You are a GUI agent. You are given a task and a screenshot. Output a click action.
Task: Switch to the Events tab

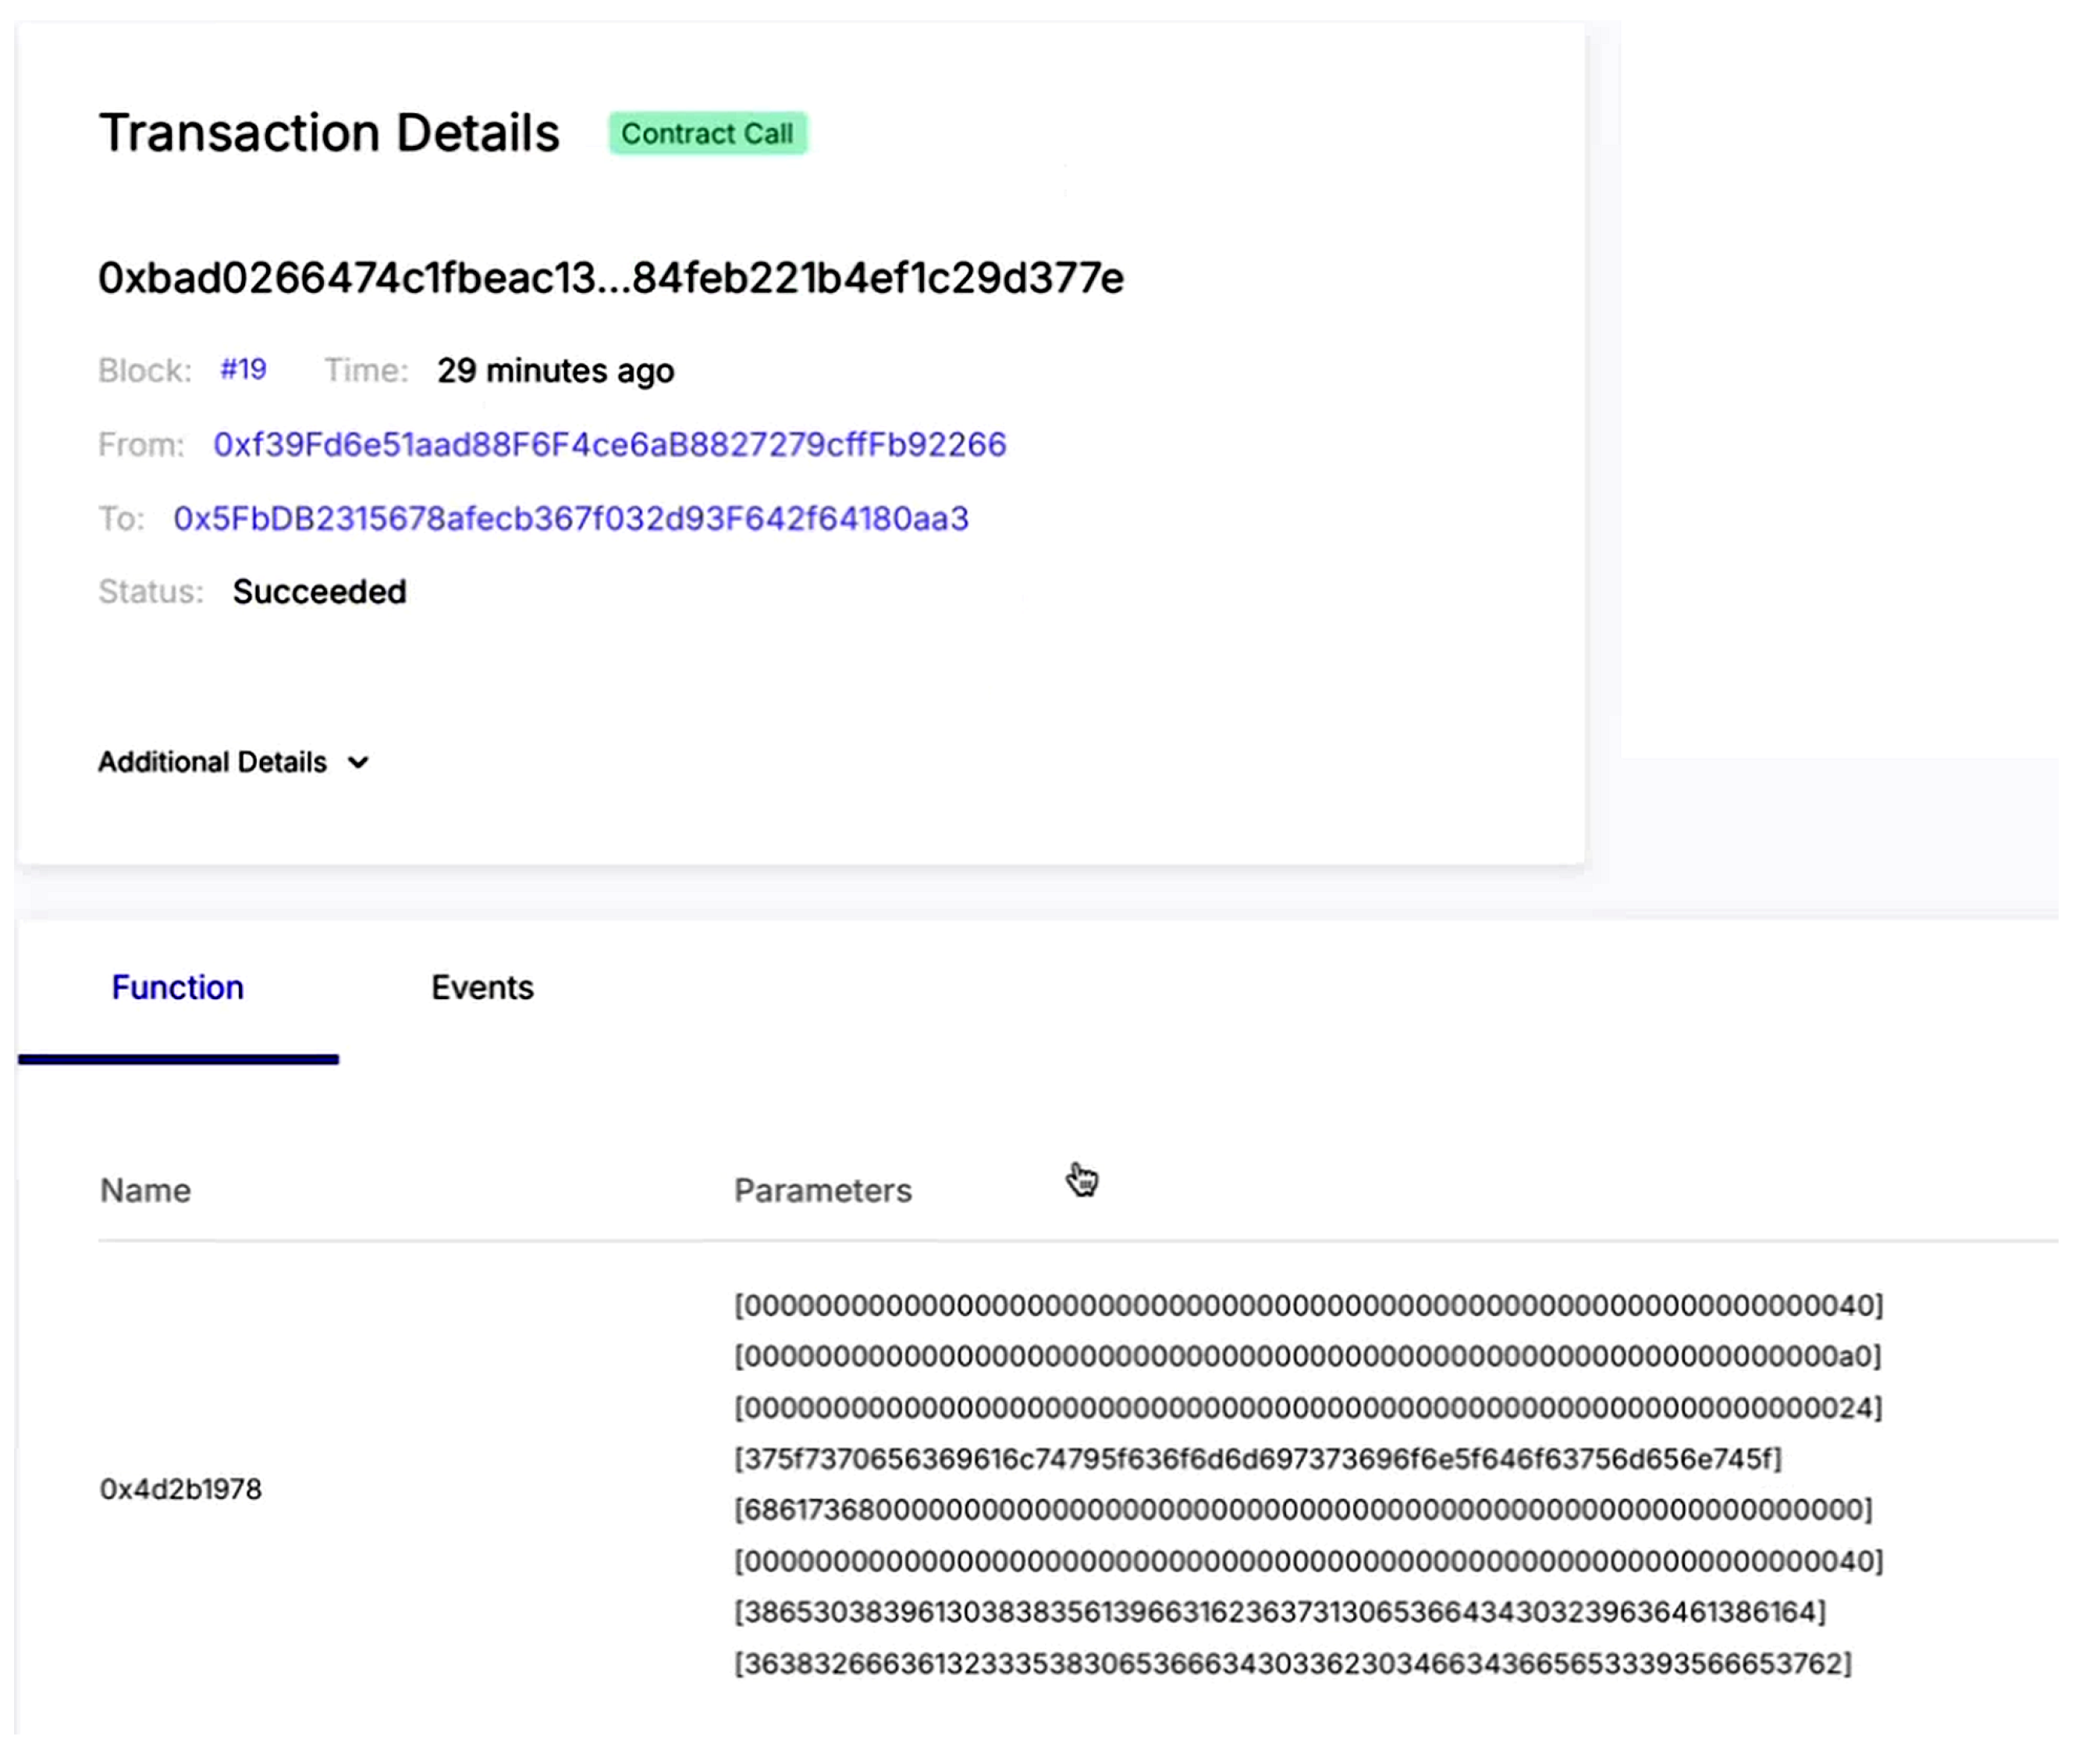pyautogui.click(x=482, y=988)
